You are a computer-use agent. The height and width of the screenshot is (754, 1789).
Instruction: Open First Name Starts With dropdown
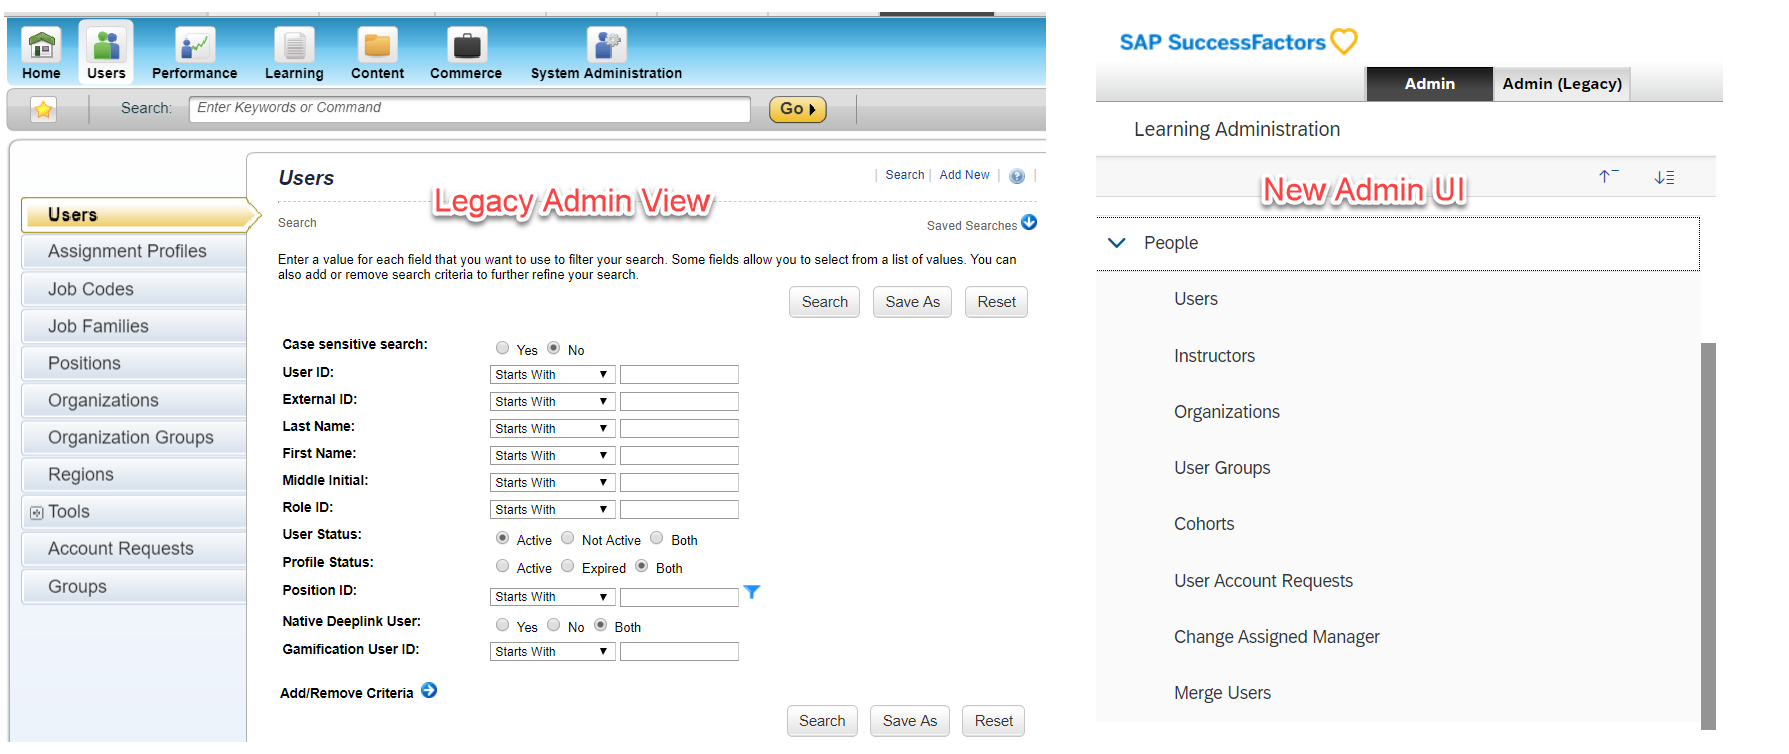[x=552, y=456]
